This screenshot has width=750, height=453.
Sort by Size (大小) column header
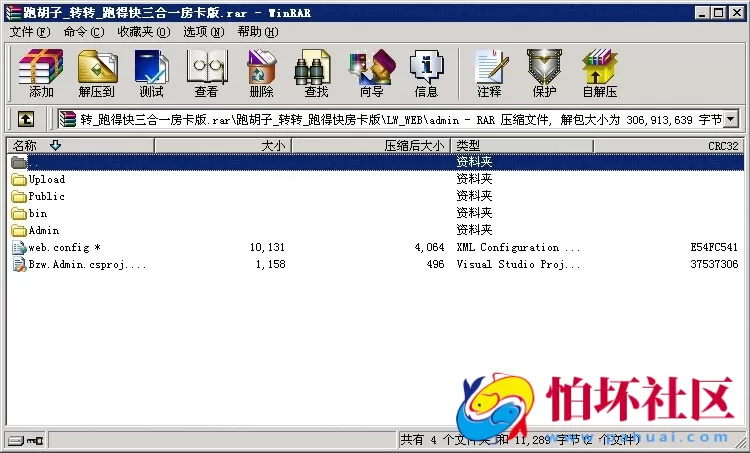(223, 145)
